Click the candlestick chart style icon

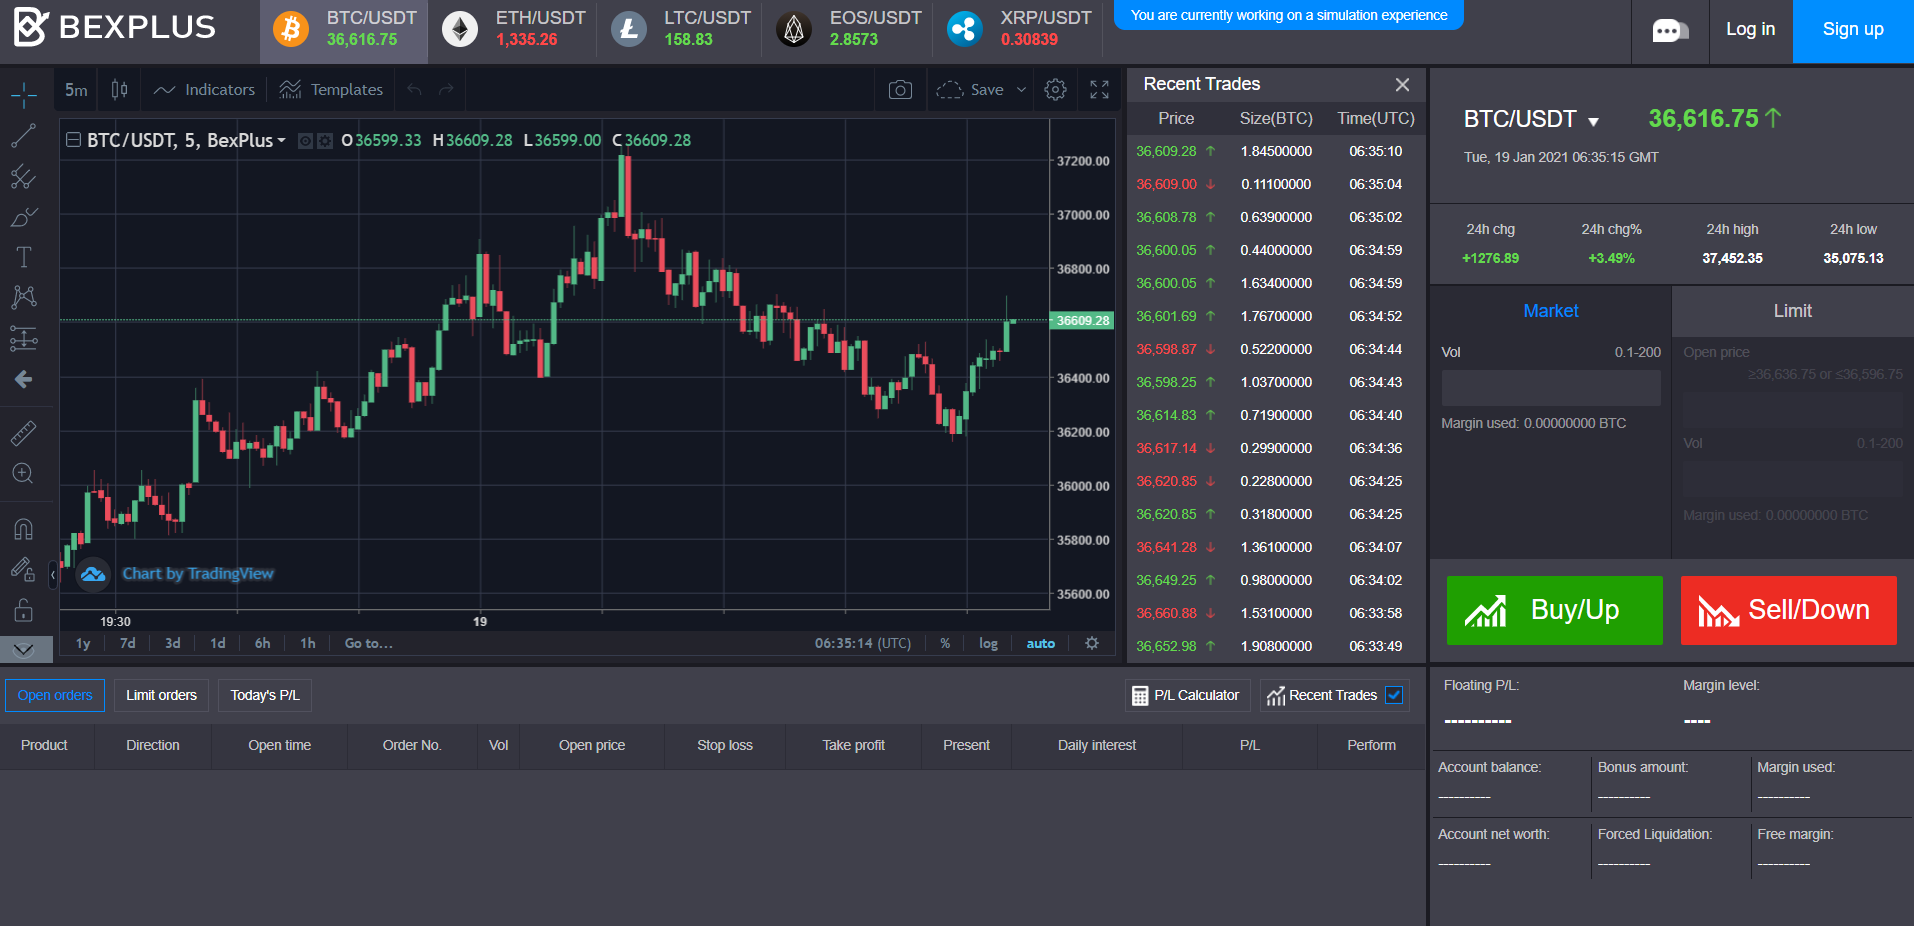coord(120,90)
